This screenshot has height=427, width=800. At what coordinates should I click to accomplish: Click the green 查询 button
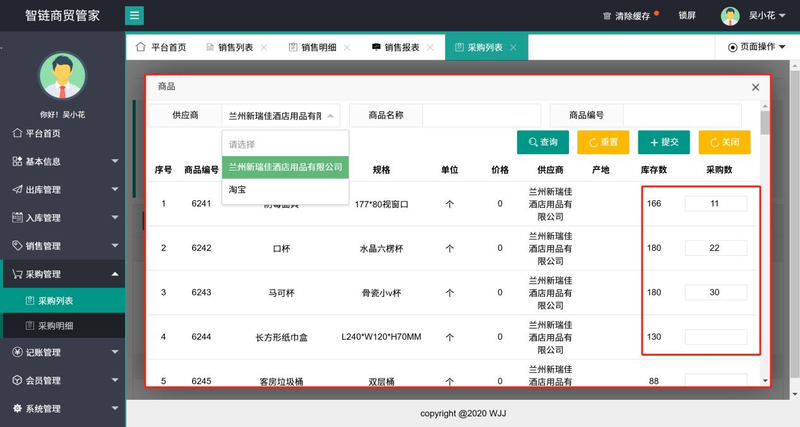click(x=543, y=142)
